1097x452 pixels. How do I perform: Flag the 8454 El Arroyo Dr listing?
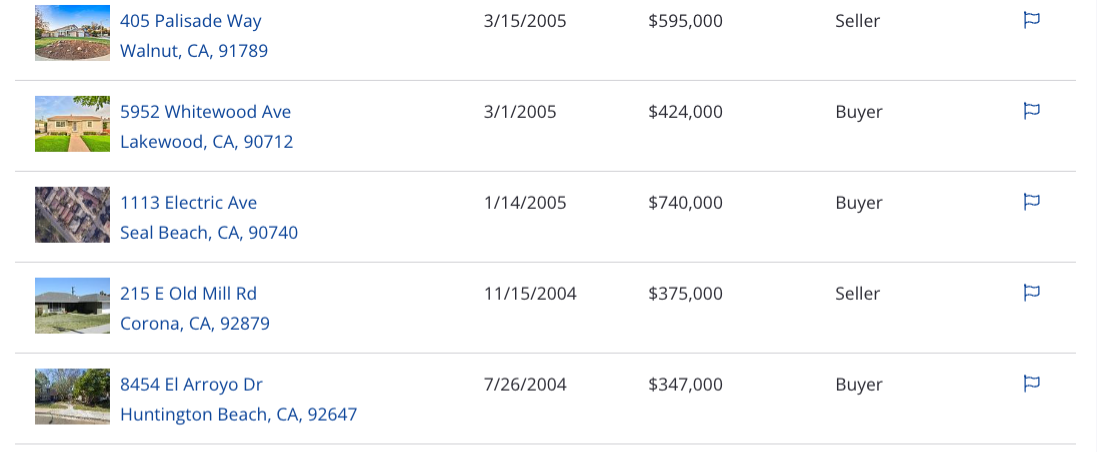pos(1031,383)
